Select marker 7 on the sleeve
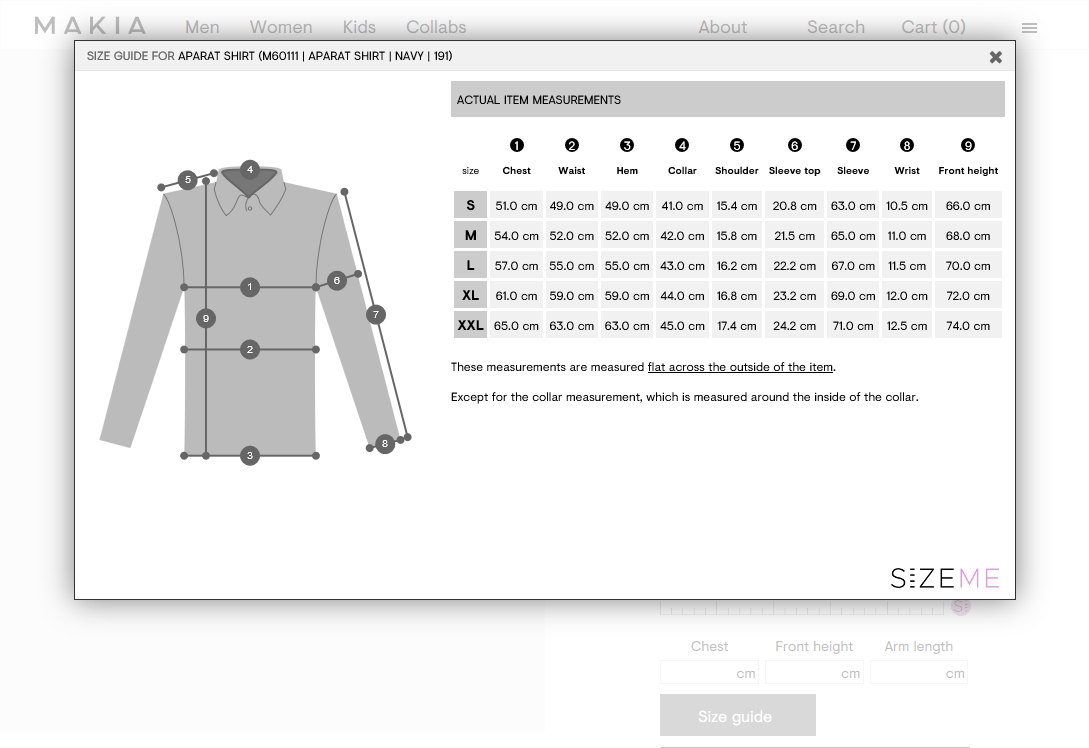The height and width of the screenshot is (748, 1089). tap(376, 315)
